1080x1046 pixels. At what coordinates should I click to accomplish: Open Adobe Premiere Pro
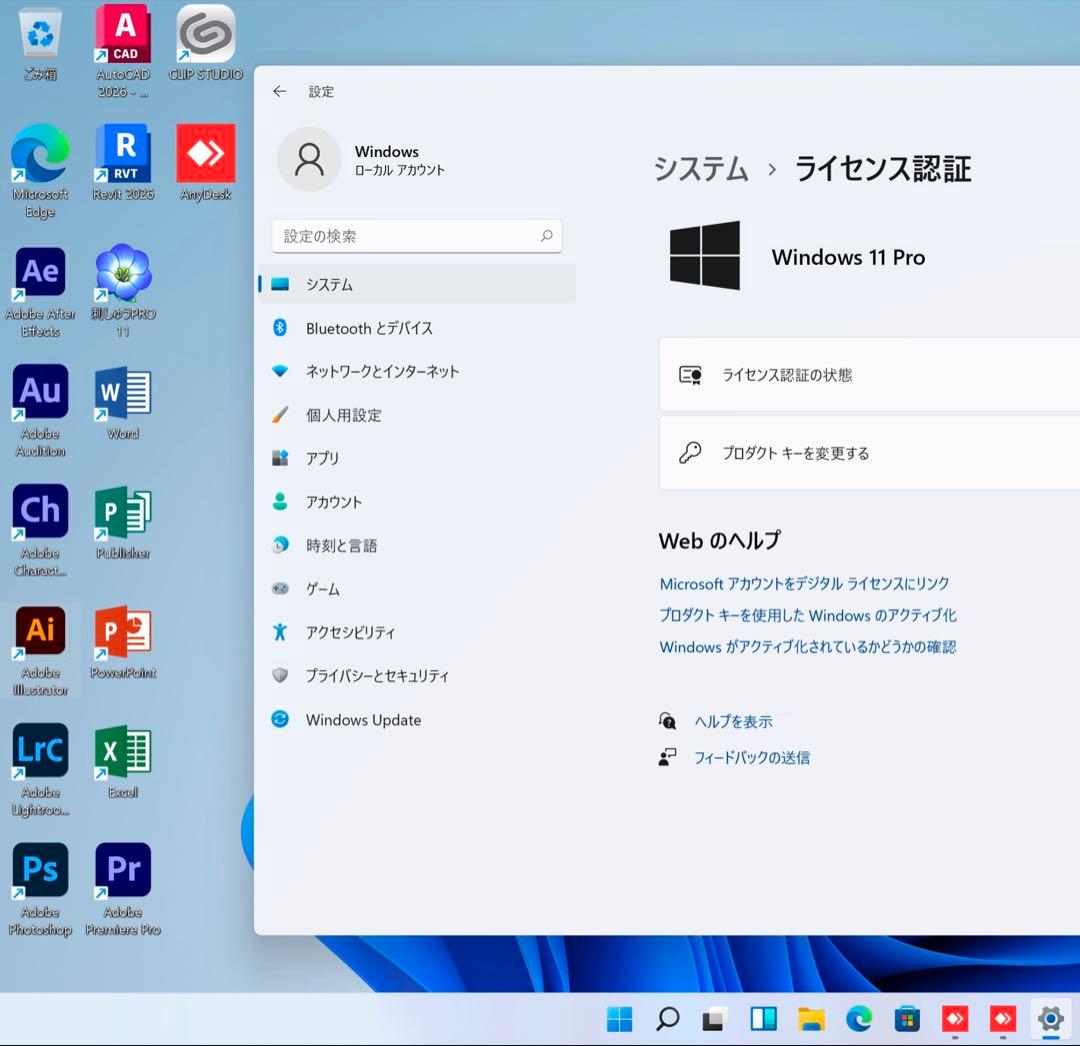click(x=122, y=870)
